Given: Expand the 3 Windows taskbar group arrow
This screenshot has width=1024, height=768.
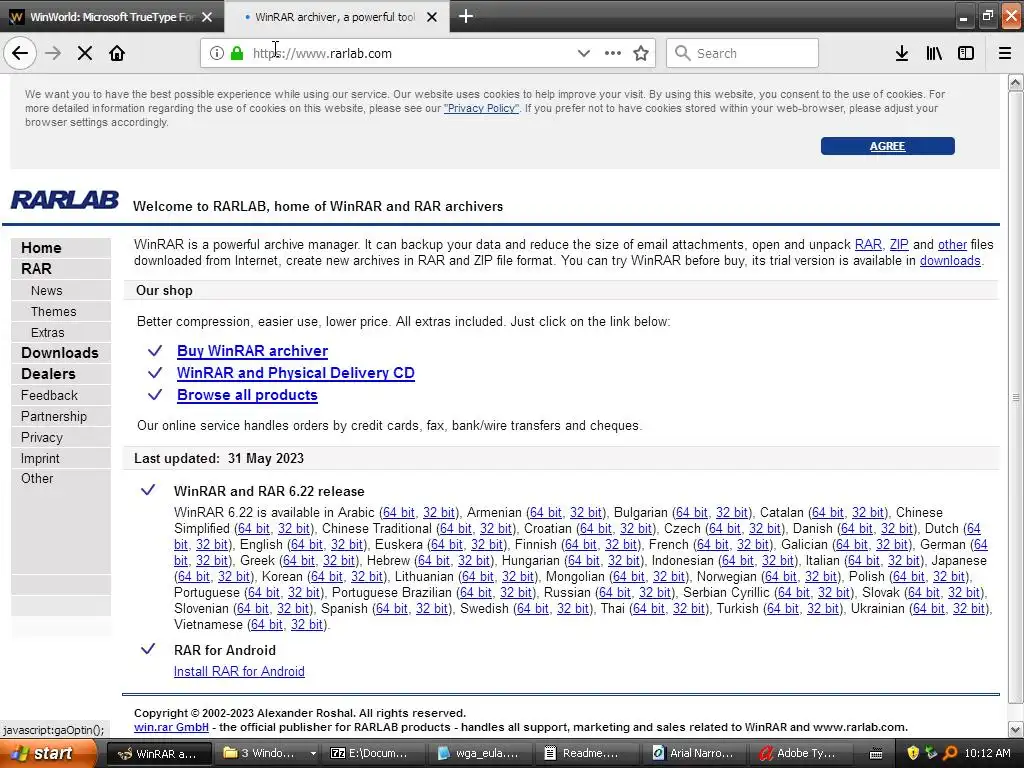Looking at the screenshot, I should (313, 754).
